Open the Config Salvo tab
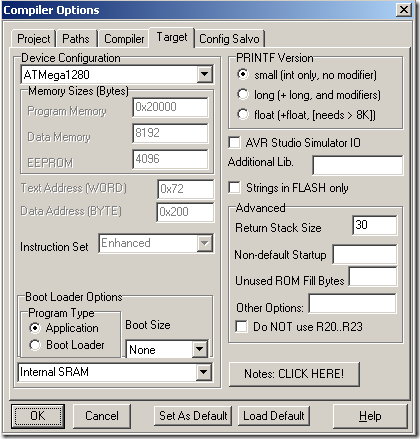The height and width of the screenshot is (439, 420). pos(229,39)
